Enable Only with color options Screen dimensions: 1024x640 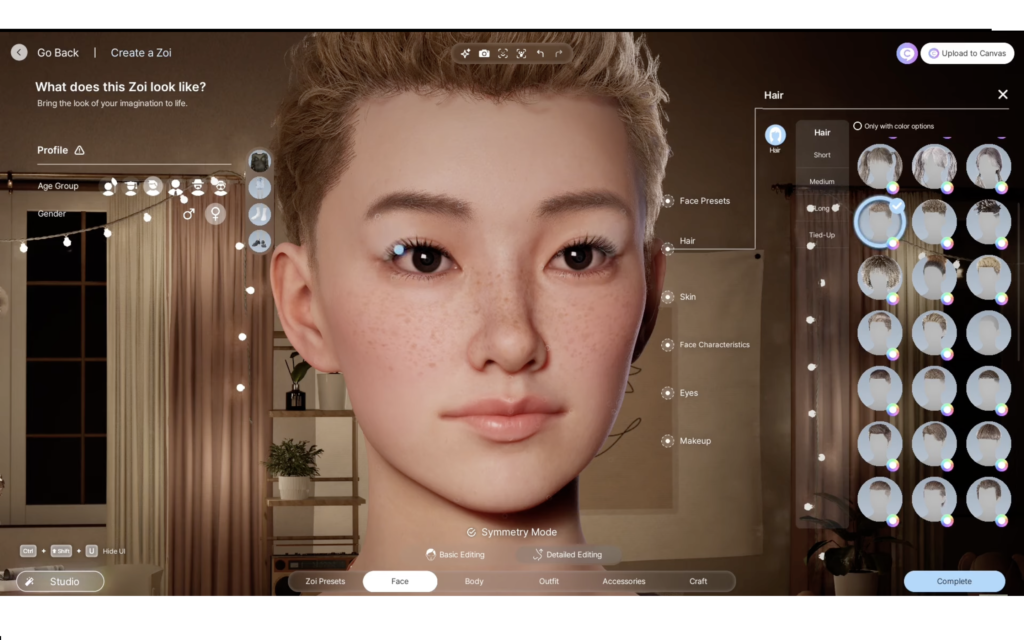(857, 126)
